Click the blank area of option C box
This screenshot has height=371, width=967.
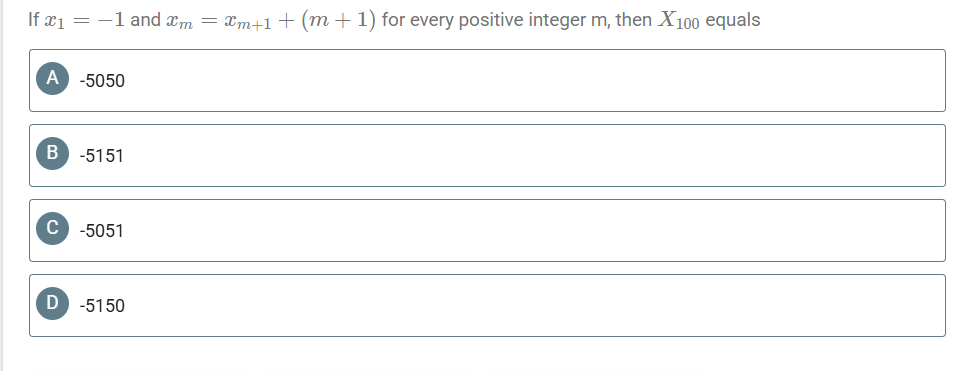click(x=530, y=231)
